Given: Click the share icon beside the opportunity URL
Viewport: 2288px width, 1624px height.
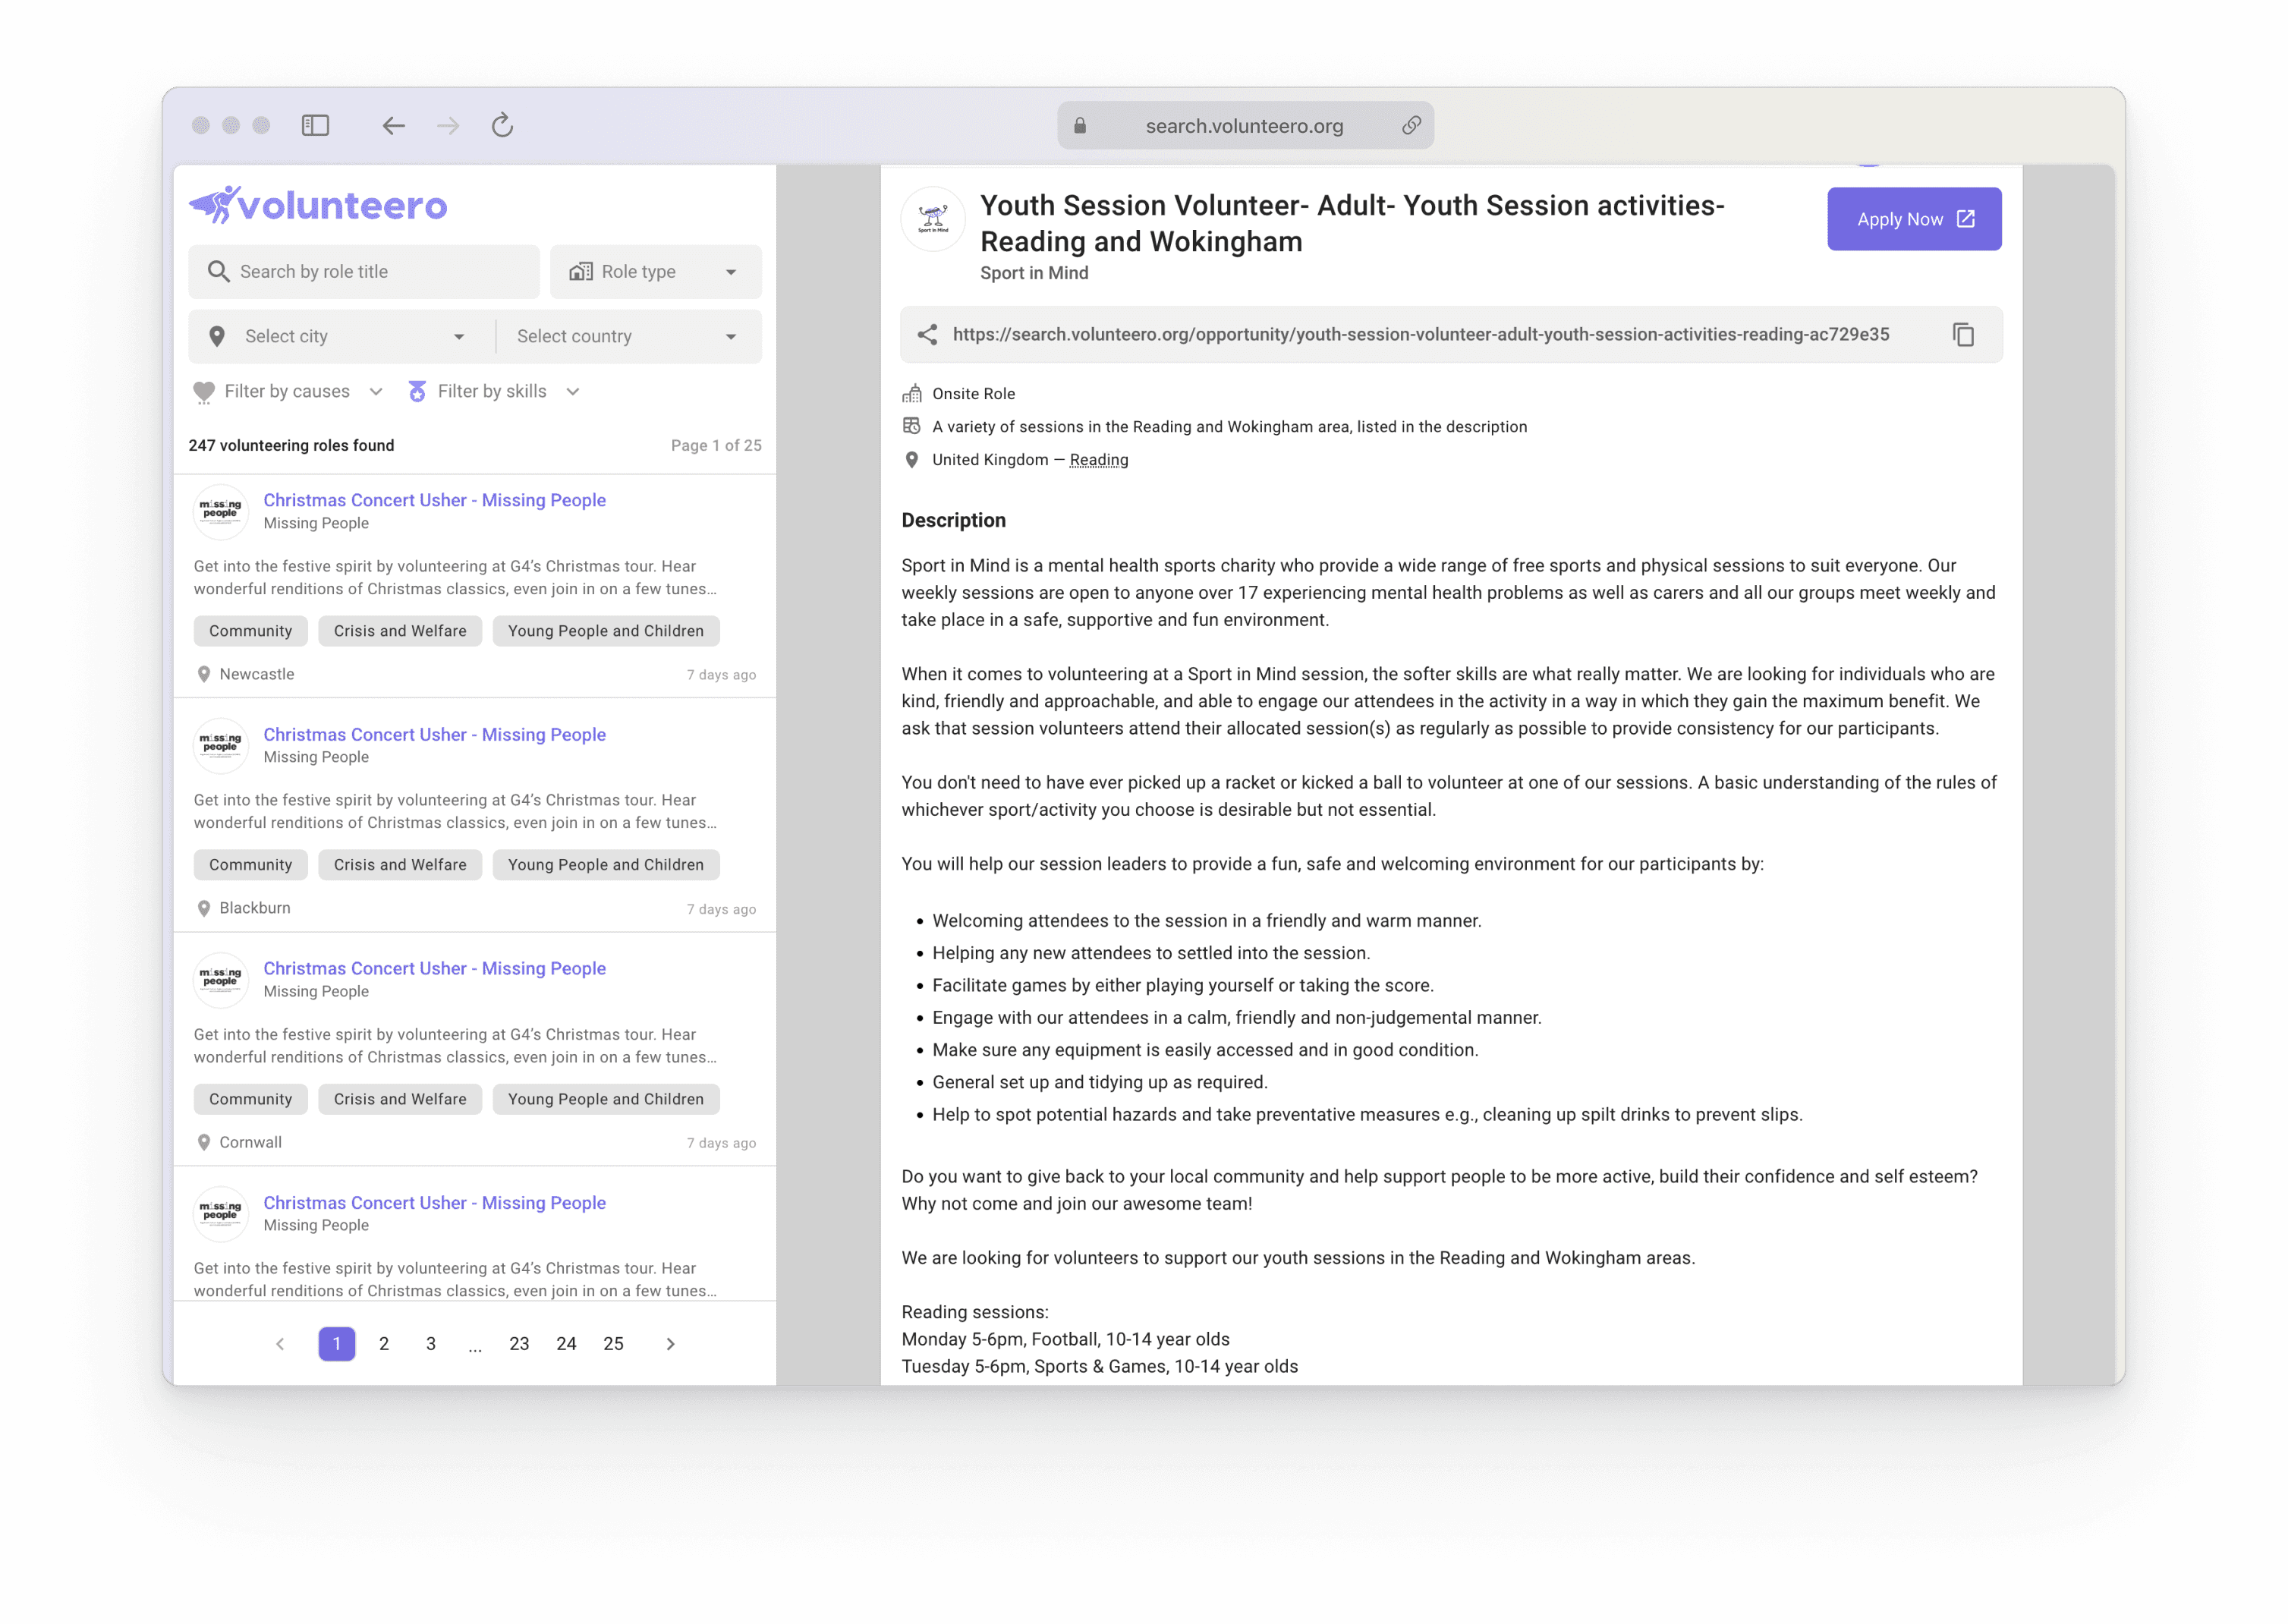Looking at the screenshot, I should (927, 335).
